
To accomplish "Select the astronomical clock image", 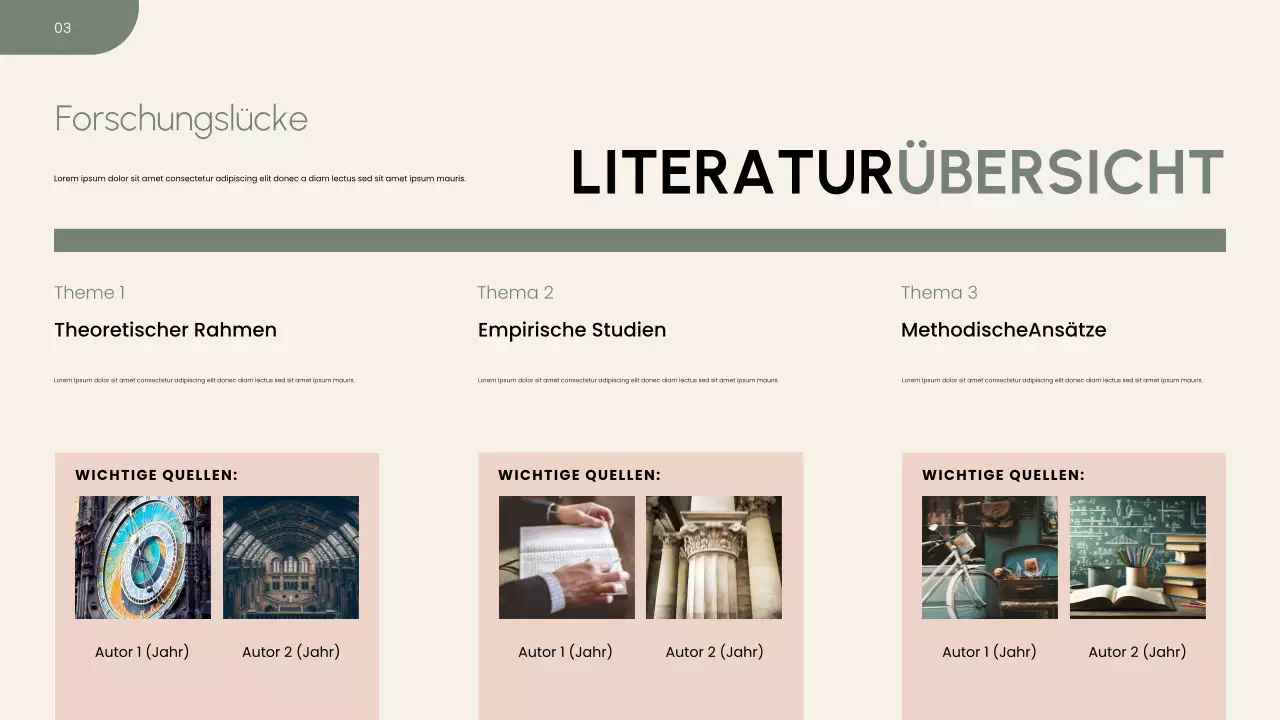I will [x=143, y=557].
